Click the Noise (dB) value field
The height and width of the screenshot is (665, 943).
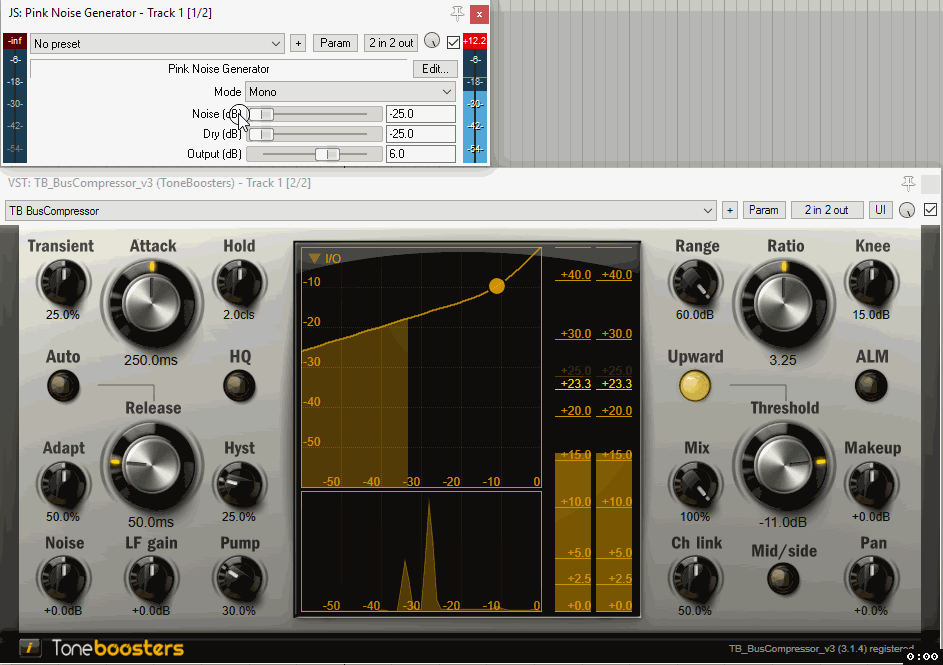pyautogui.click(x=420, y=114)
